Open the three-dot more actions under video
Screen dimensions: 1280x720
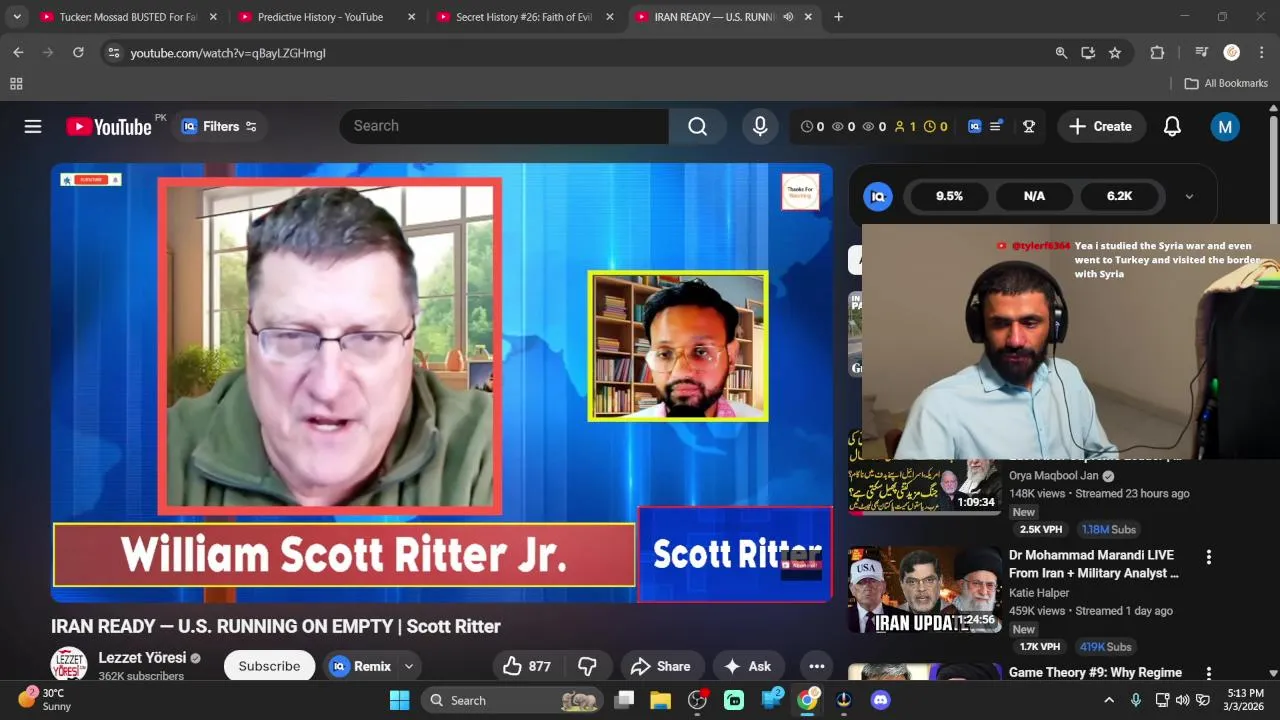(x=817, y=666)
